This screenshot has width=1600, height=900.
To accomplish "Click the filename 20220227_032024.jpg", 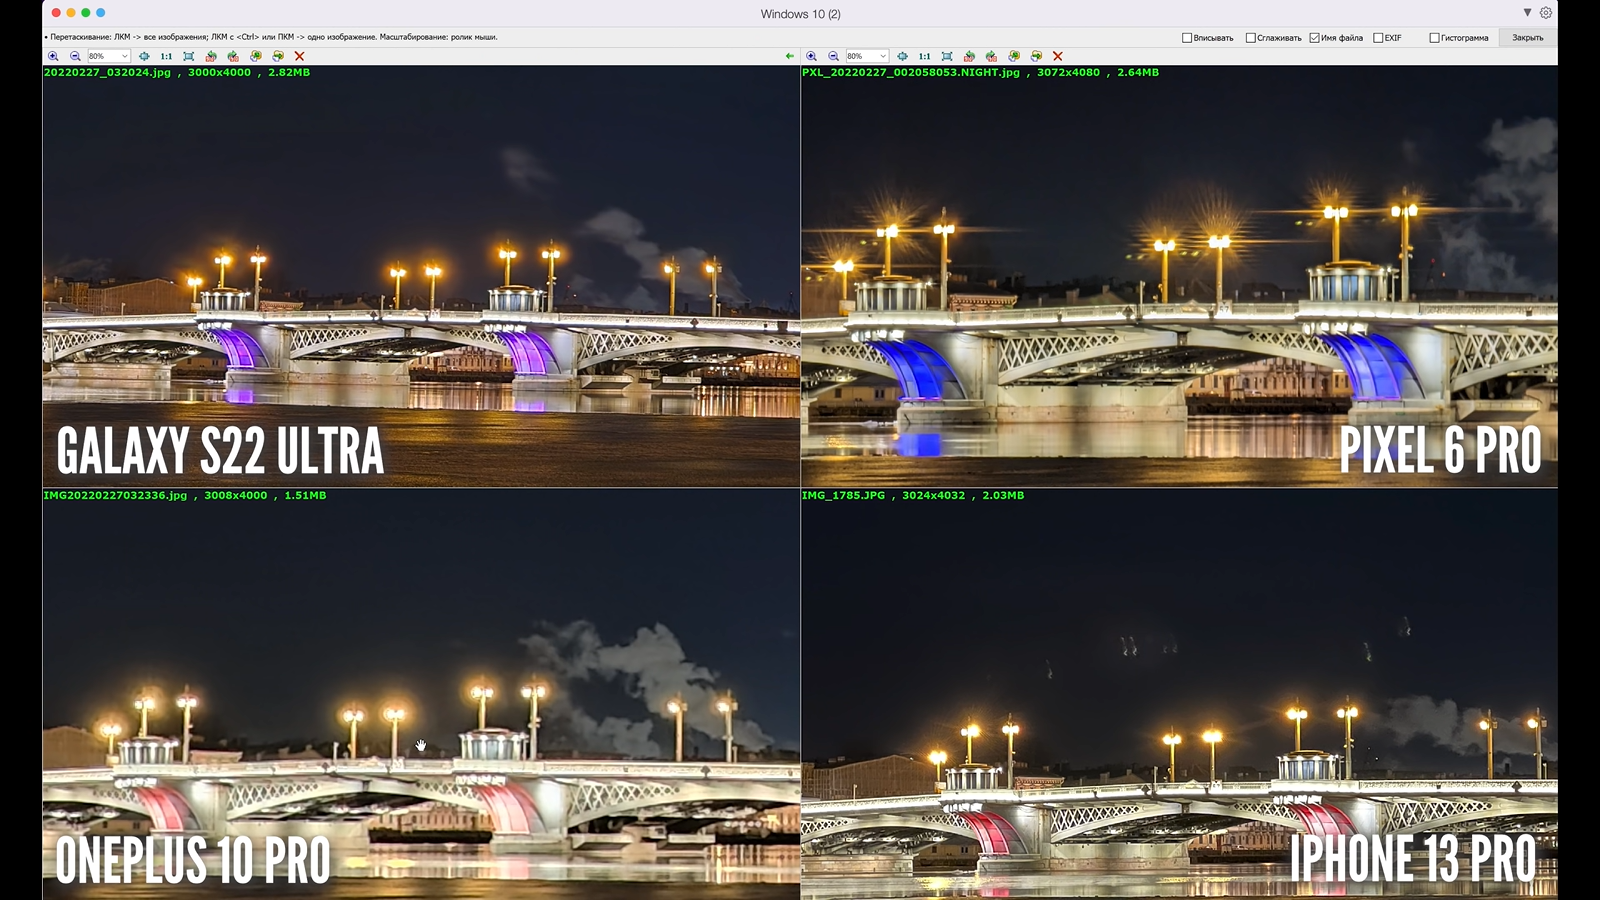I will (107, 73).
